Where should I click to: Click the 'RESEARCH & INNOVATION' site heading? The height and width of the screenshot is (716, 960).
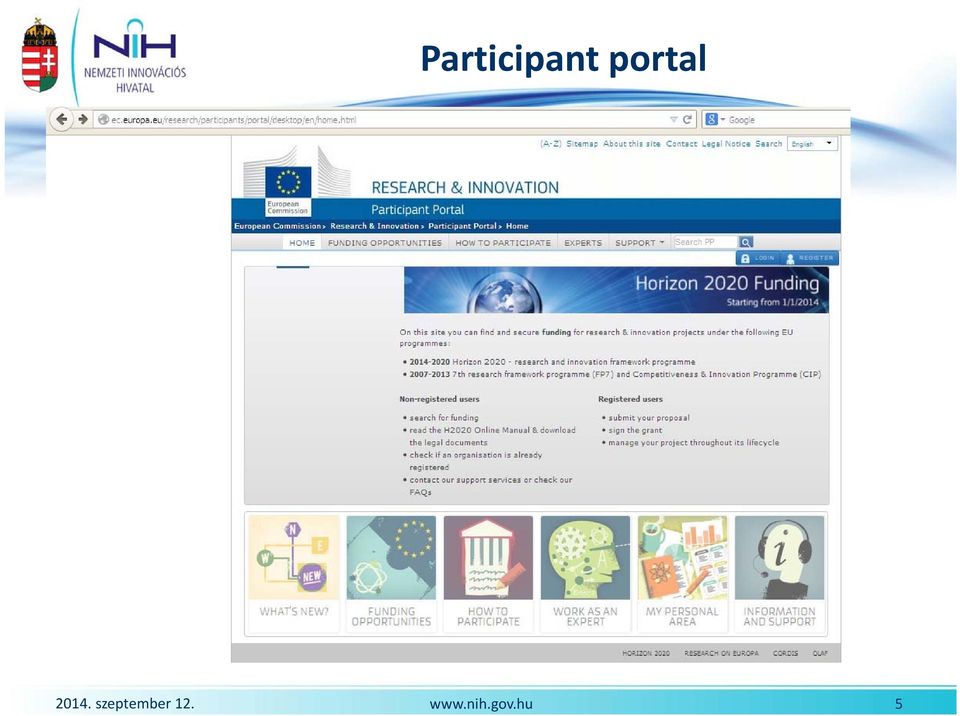point(465,187)
